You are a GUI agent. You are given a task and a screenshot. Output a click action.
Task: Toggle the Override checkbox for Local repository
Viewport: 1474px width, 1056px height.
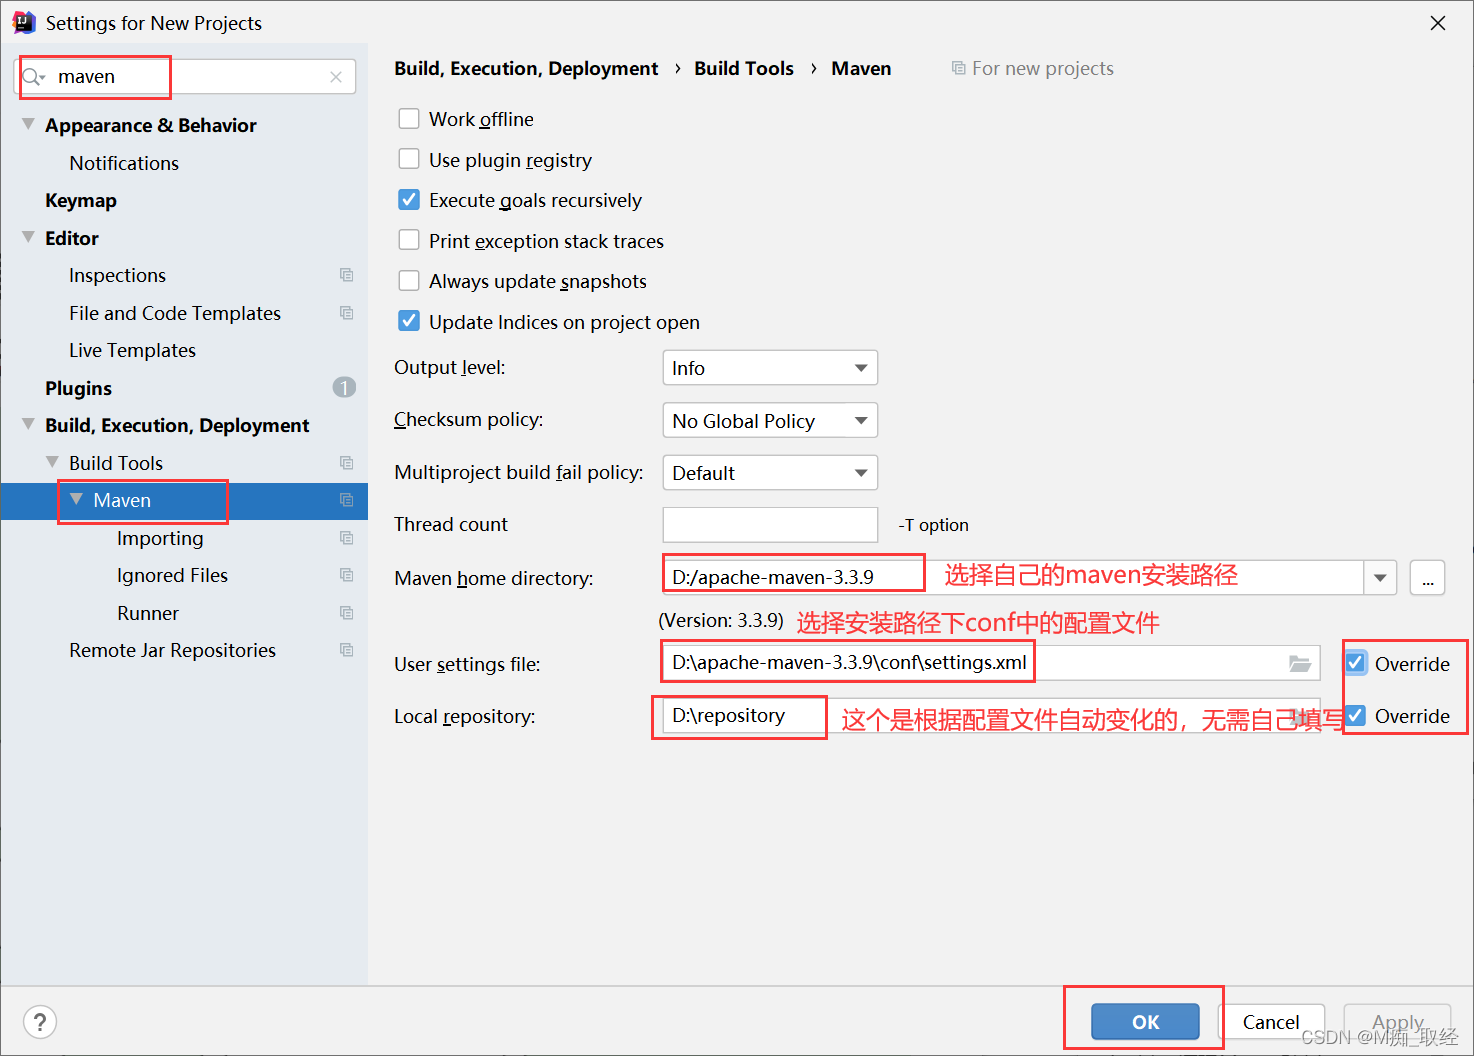pos(1355,715)
